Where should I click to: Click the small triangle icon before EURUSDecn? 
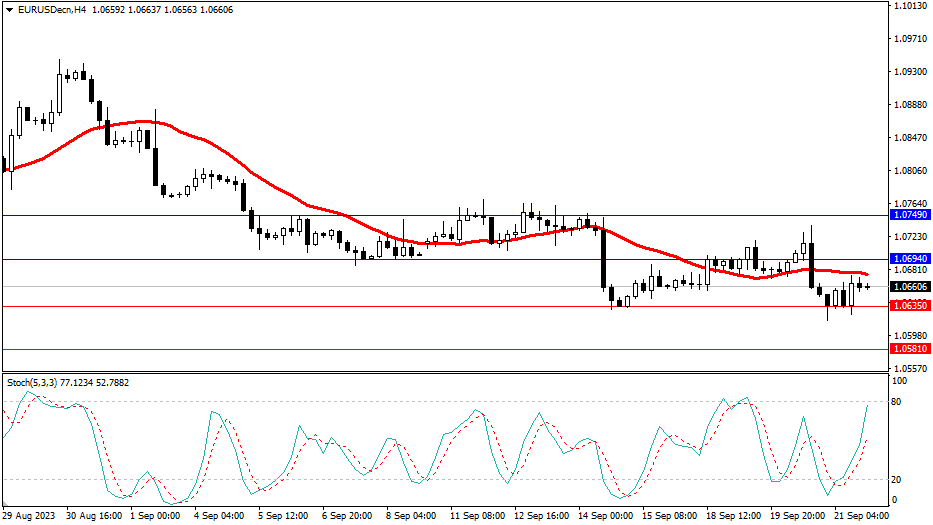pyautogui.click(x=8, y=10)
